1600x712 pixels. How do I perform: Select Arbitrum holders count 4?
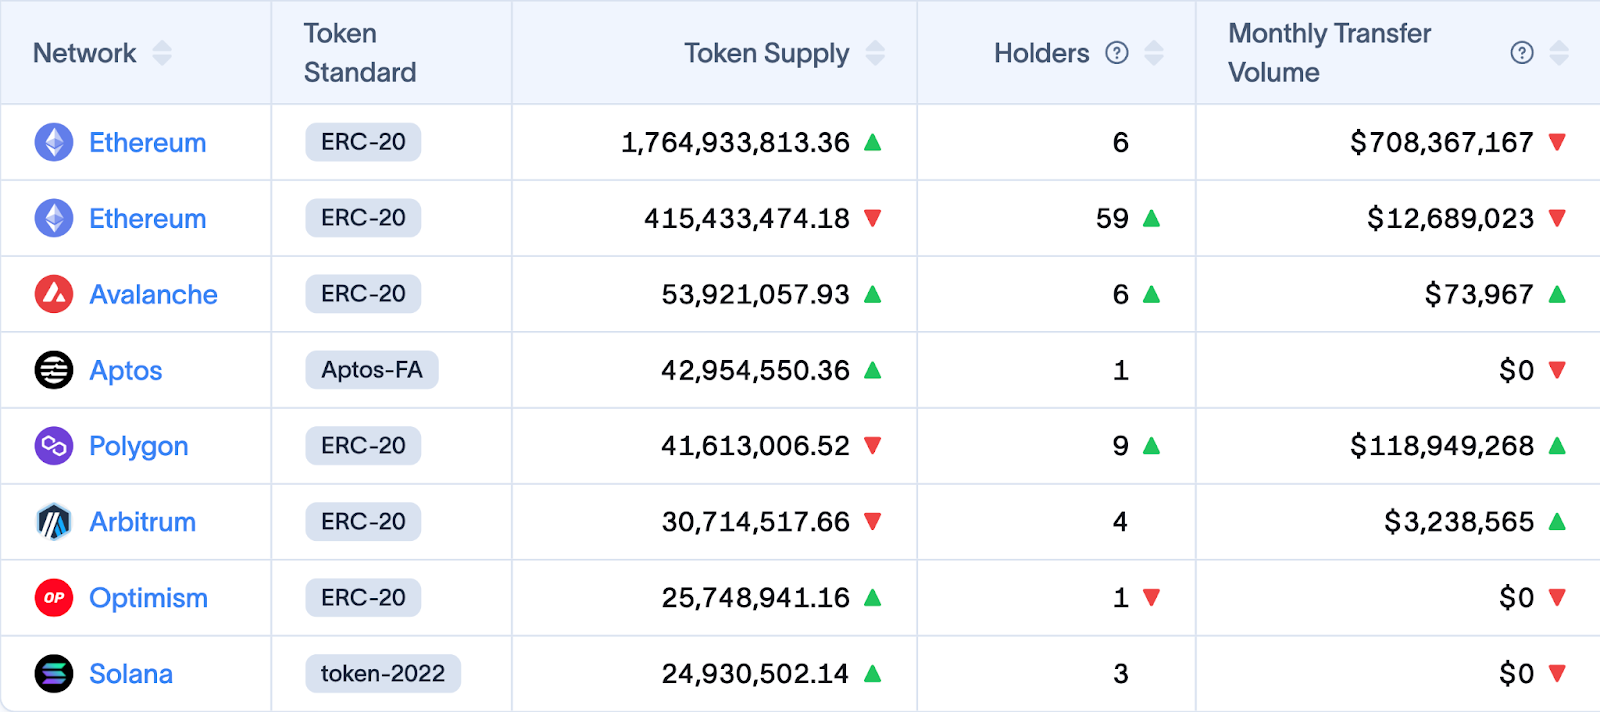[1121, 522]
